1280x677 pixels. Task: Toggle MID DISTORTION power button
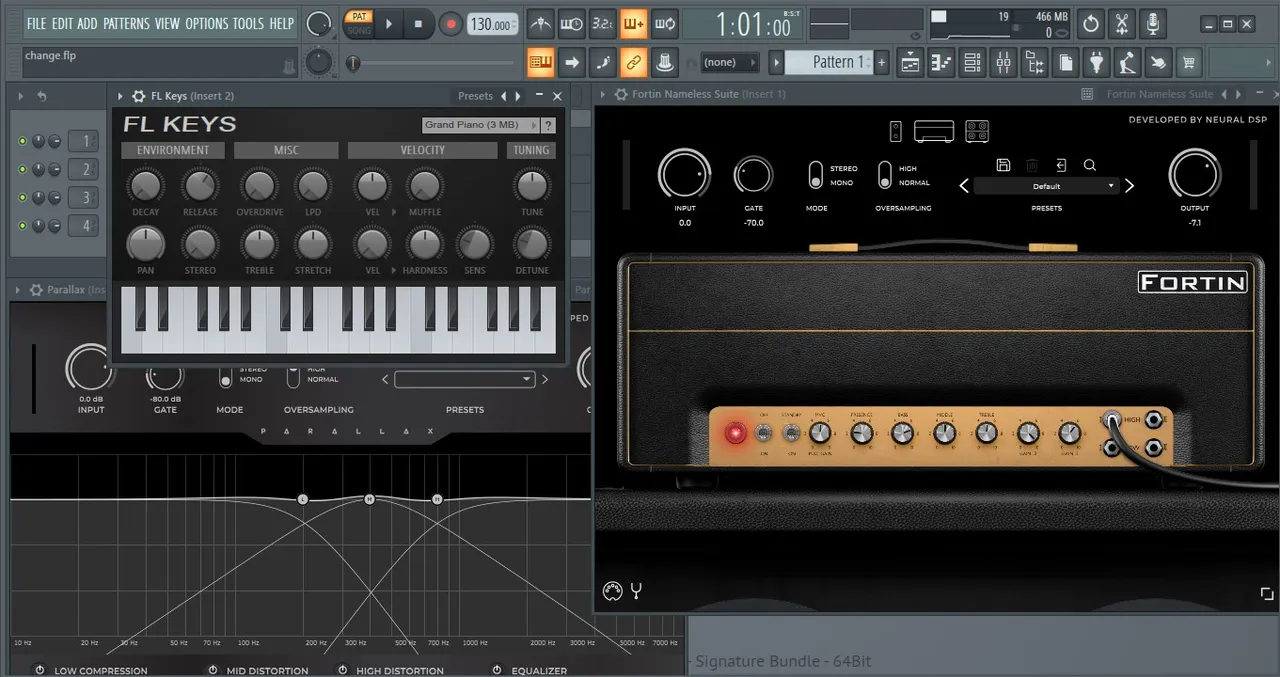212,670
